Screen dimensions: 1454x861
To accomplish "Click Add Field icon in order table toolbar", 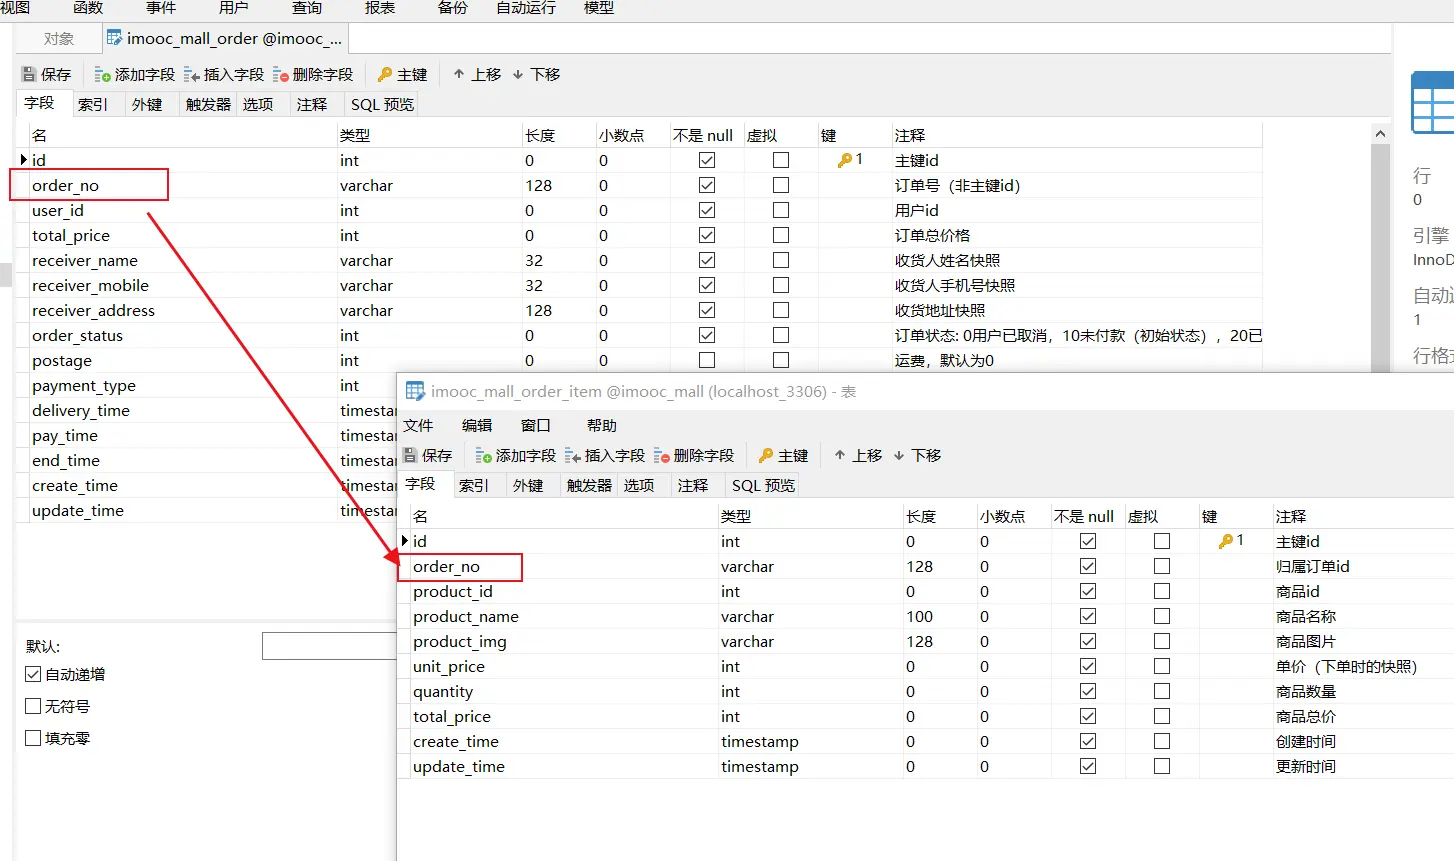I will pyautogui.click(x=102, y=75).
